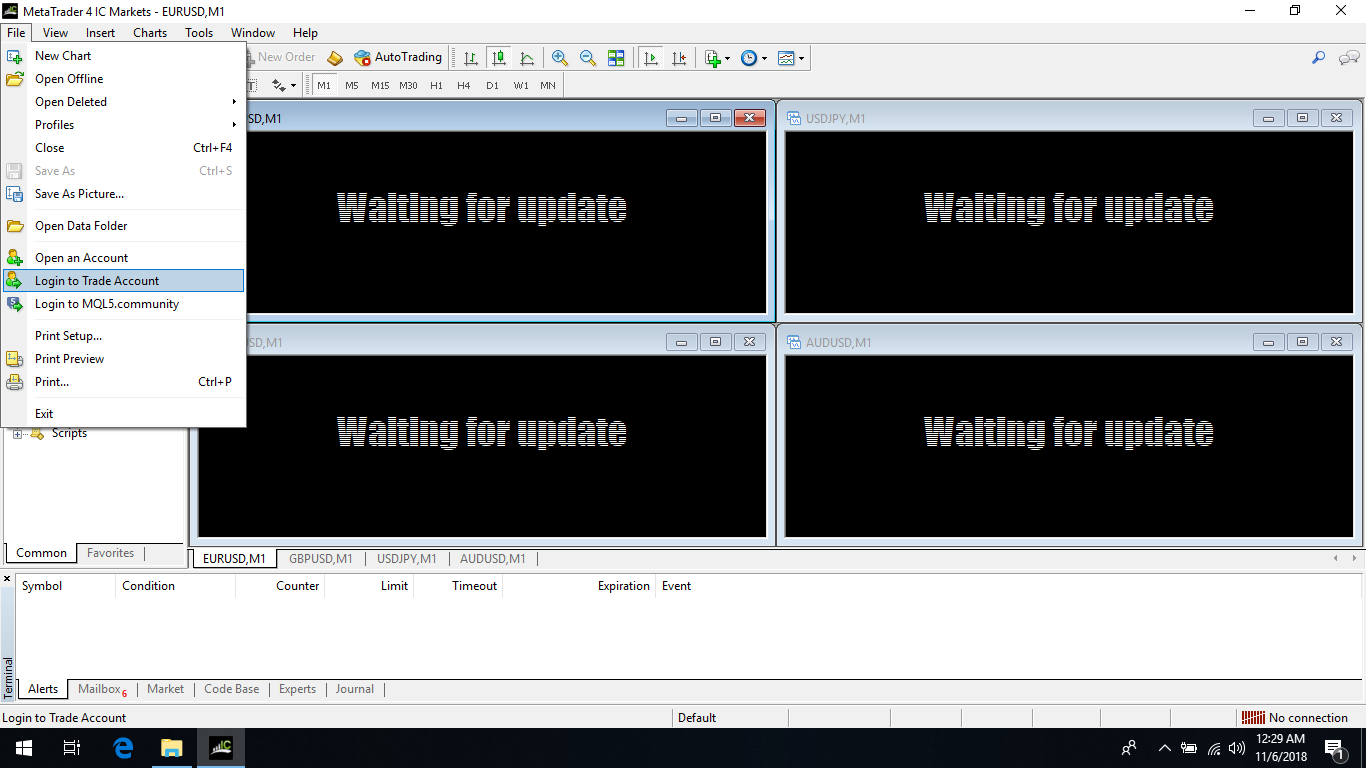Choose Login to MQL5.community
Image resolution: width=1366 pixels, height=768 pixels.
coord(123,304)
